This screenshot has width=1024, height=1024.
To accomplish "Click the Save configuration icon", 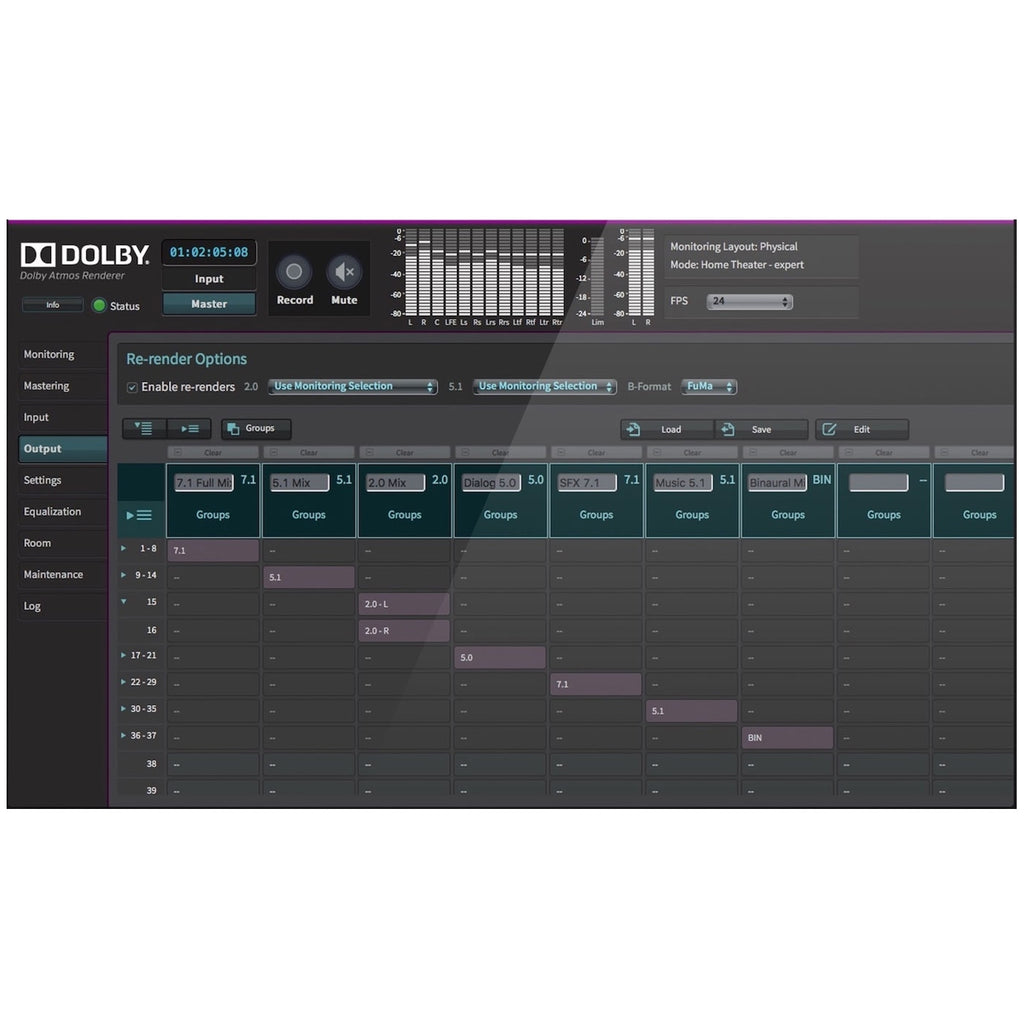I will coord(728,429).
